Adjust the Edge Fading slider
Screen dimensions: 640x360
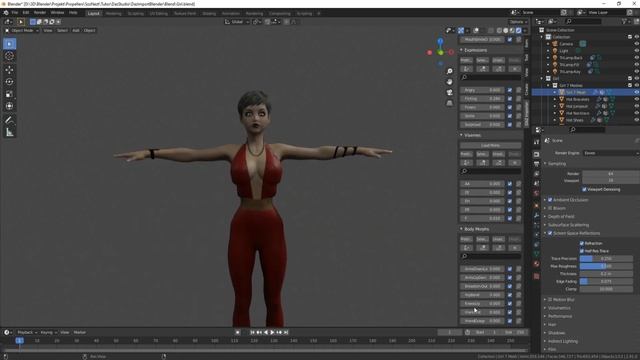coord(606,282)
